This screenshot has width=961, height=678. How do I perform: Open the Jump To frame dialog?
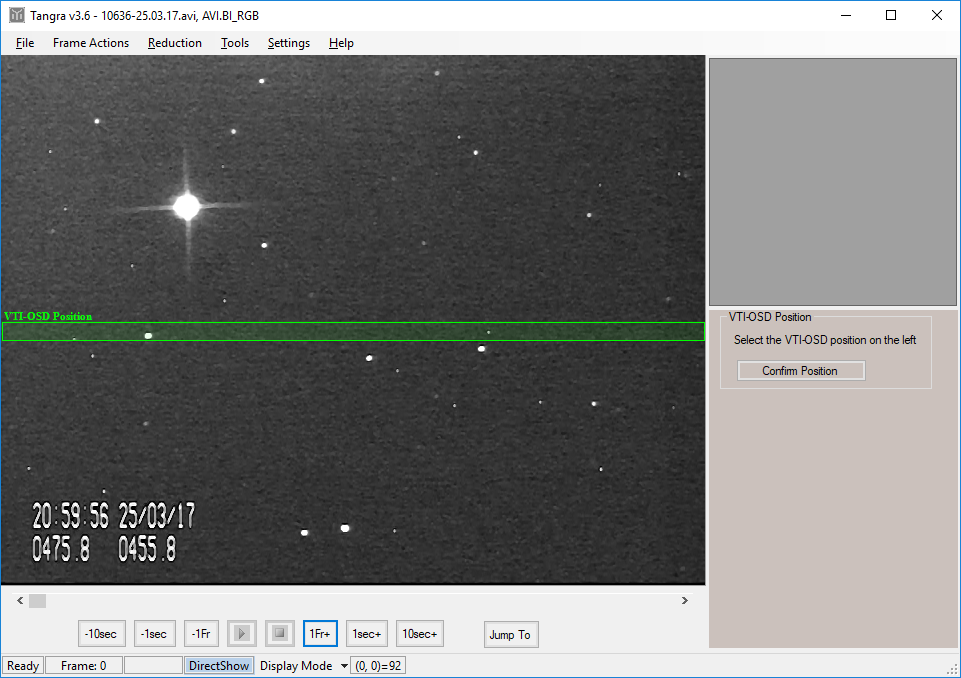(510, 634)
